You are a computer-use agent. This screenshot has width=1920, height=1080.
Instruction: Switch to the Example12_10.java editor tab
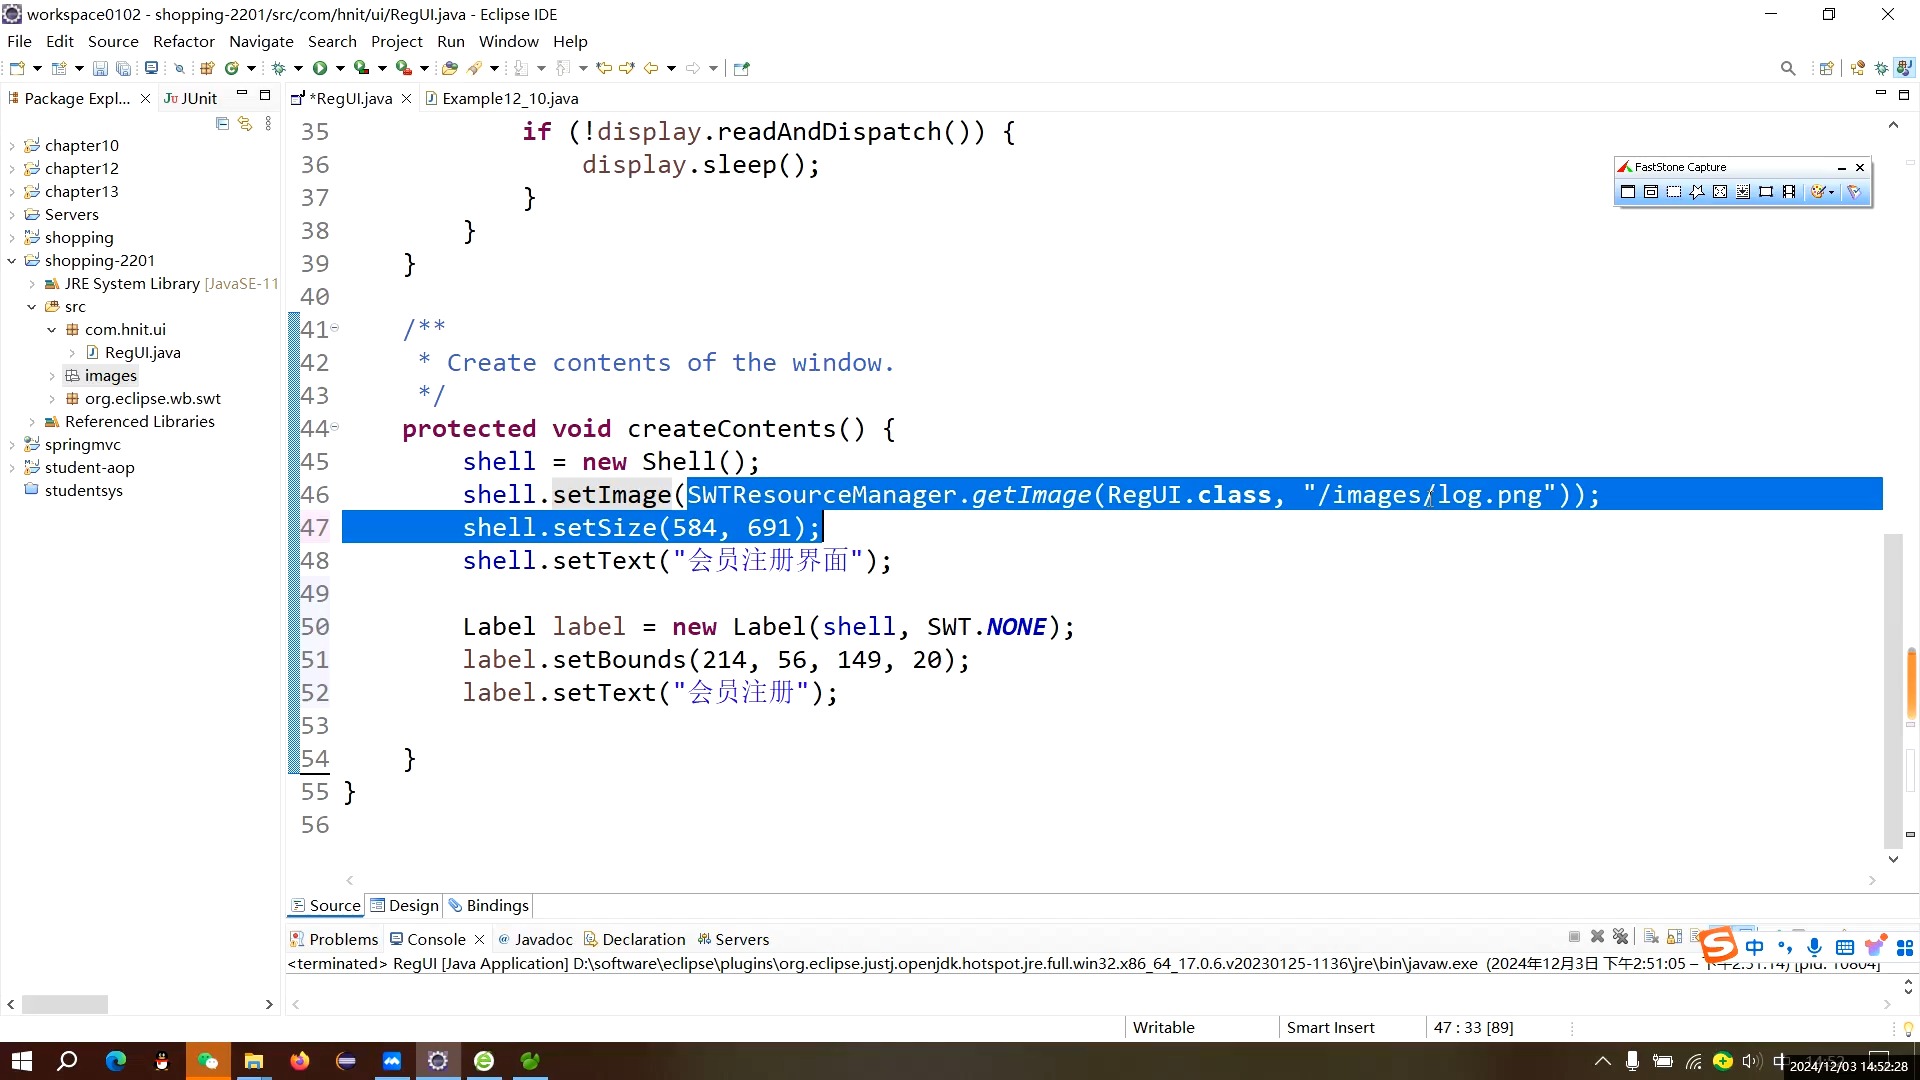[509, 98]
